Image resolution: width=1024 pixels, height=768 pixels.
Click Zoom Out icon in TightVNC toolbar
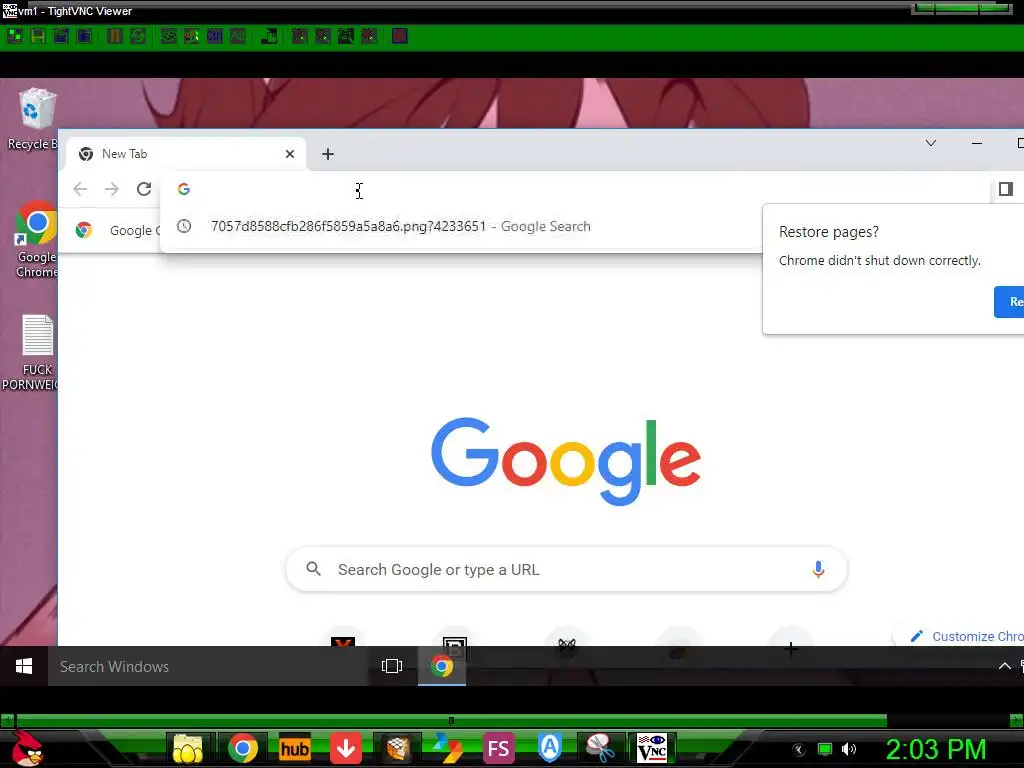pos(323,36)
